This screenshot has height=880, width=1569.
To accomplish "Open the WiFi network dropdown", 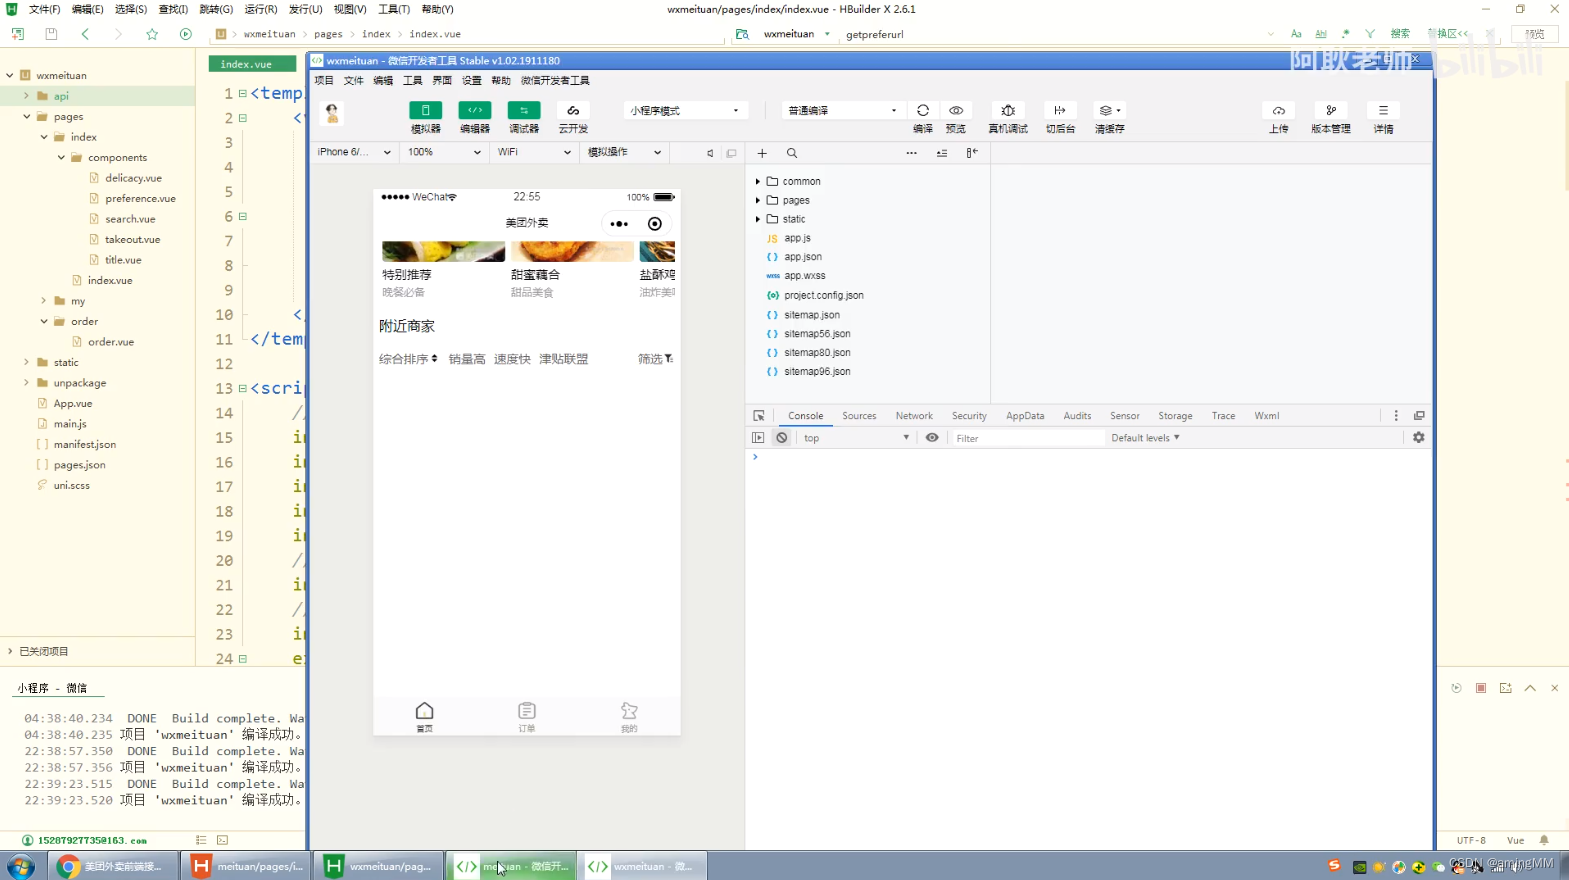I will click(x=534, y=152).
